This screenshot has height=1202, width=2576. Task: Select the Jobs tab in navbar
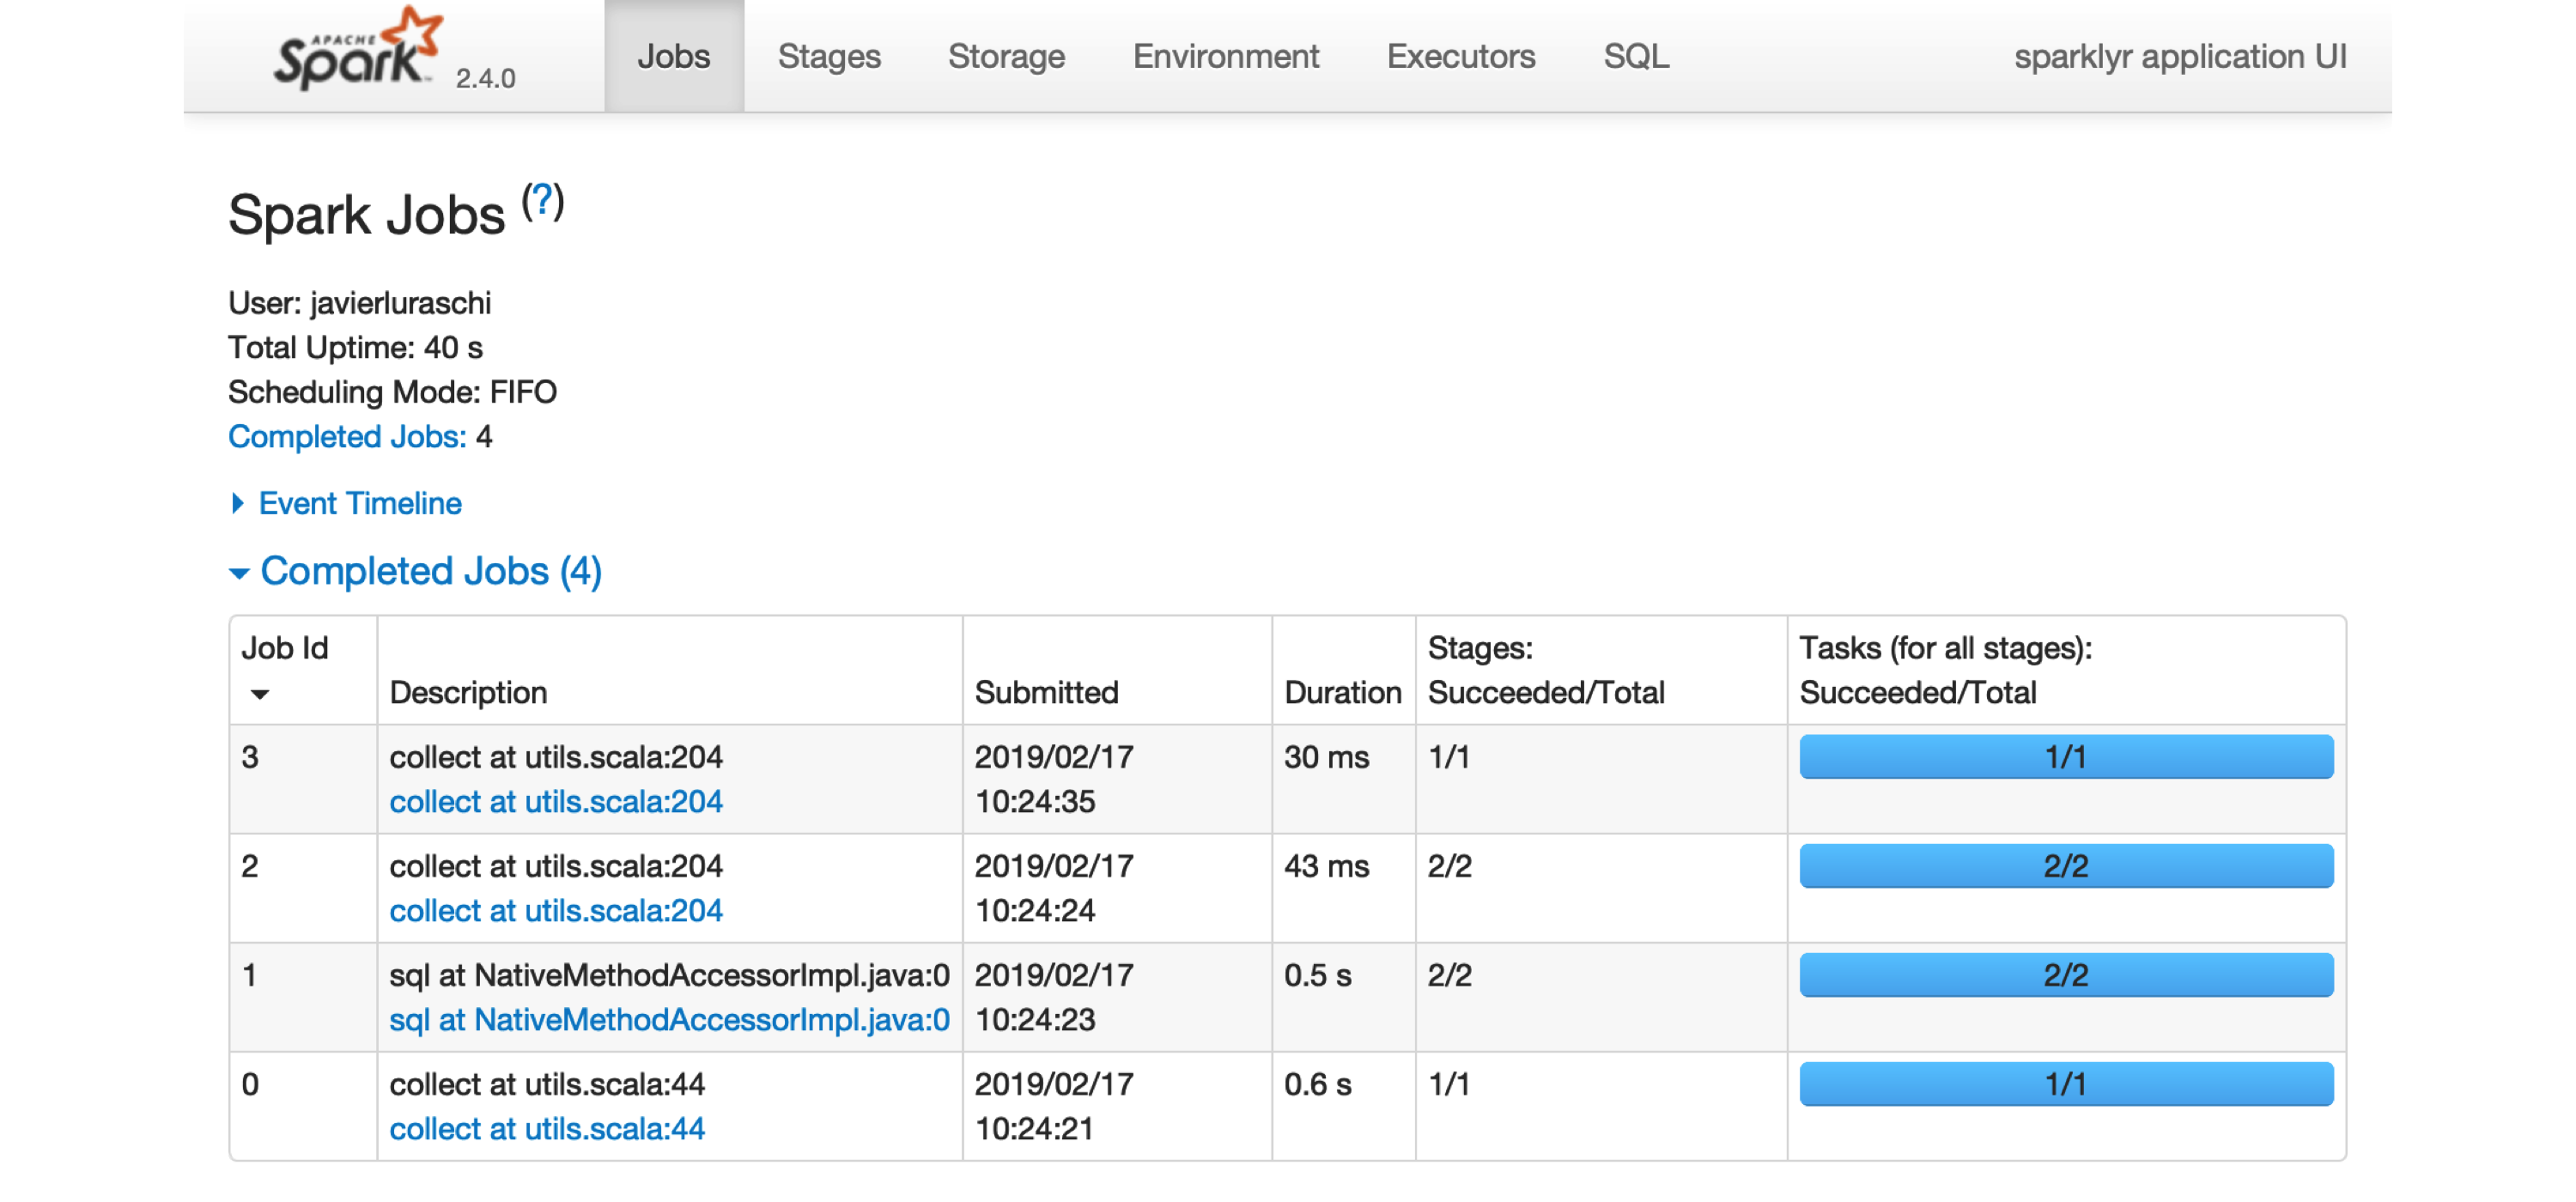pyautogui.click(x=673, y=54)
